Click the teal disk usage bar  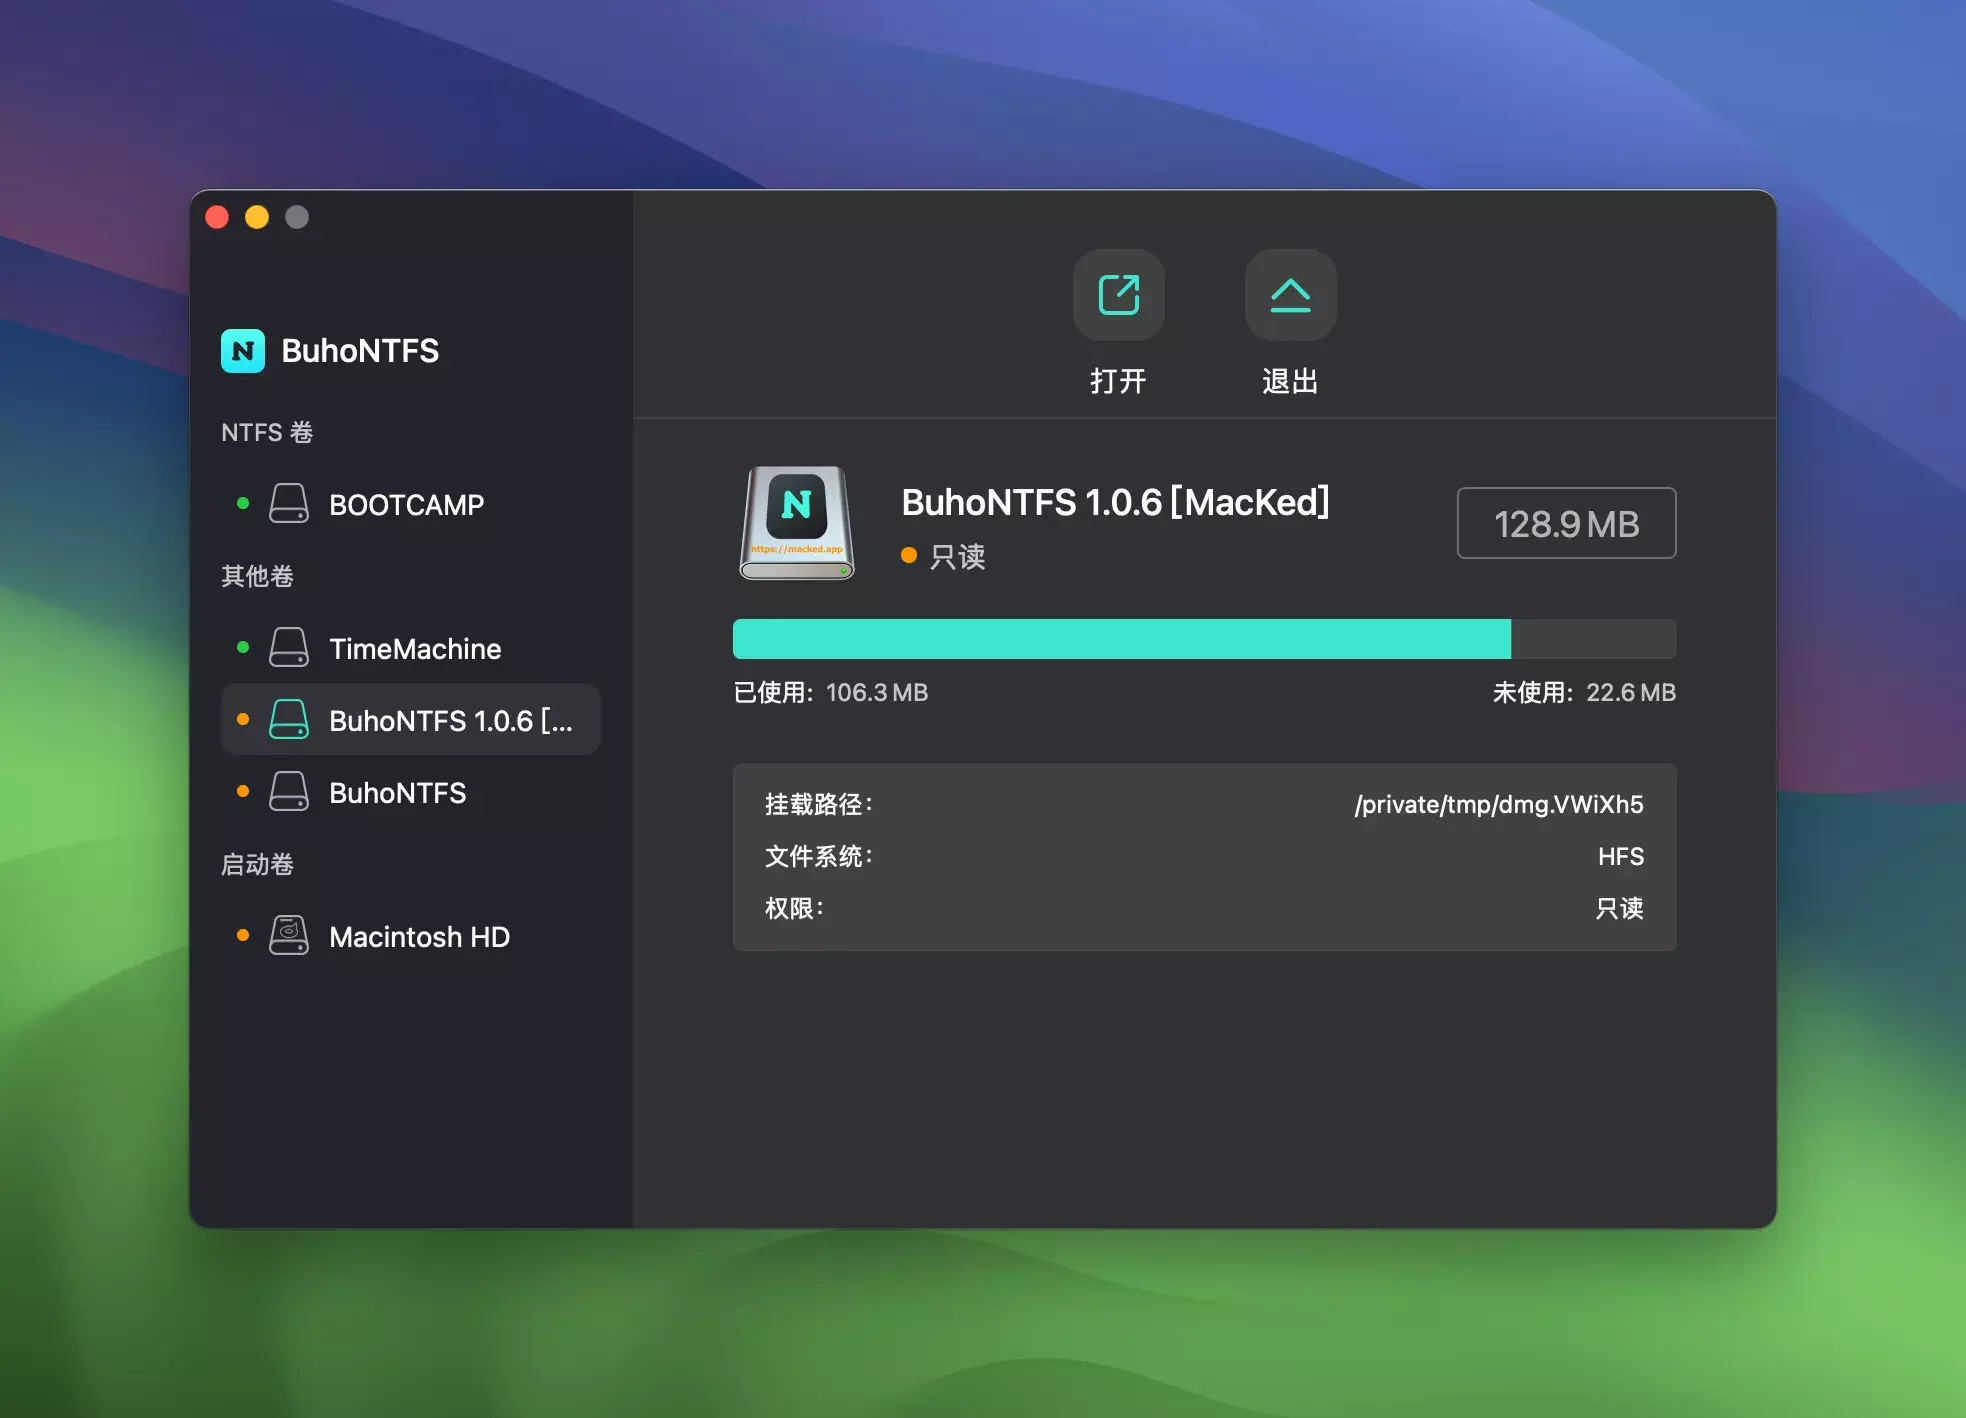tap(1121, 639)
